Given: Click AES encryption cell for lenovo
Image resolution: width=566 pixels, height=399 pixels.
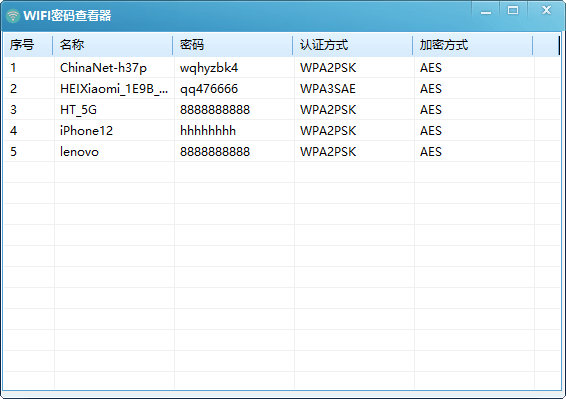Looking at the screenshot, I should tap(474, 151).
